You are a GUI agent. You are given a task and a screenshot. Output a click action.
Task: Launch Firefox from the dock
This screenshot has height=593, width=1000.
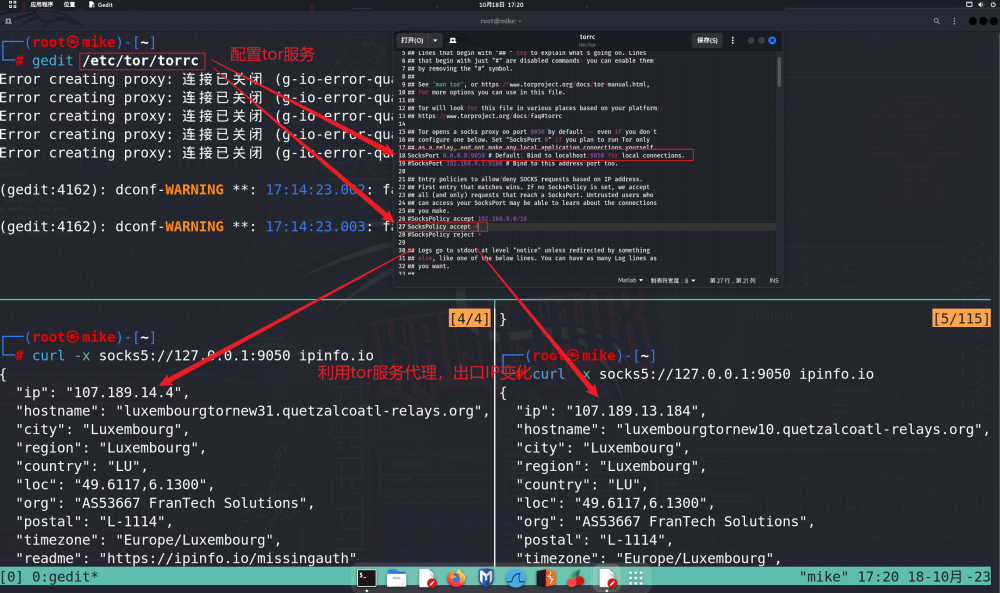[x=456, y=578]
